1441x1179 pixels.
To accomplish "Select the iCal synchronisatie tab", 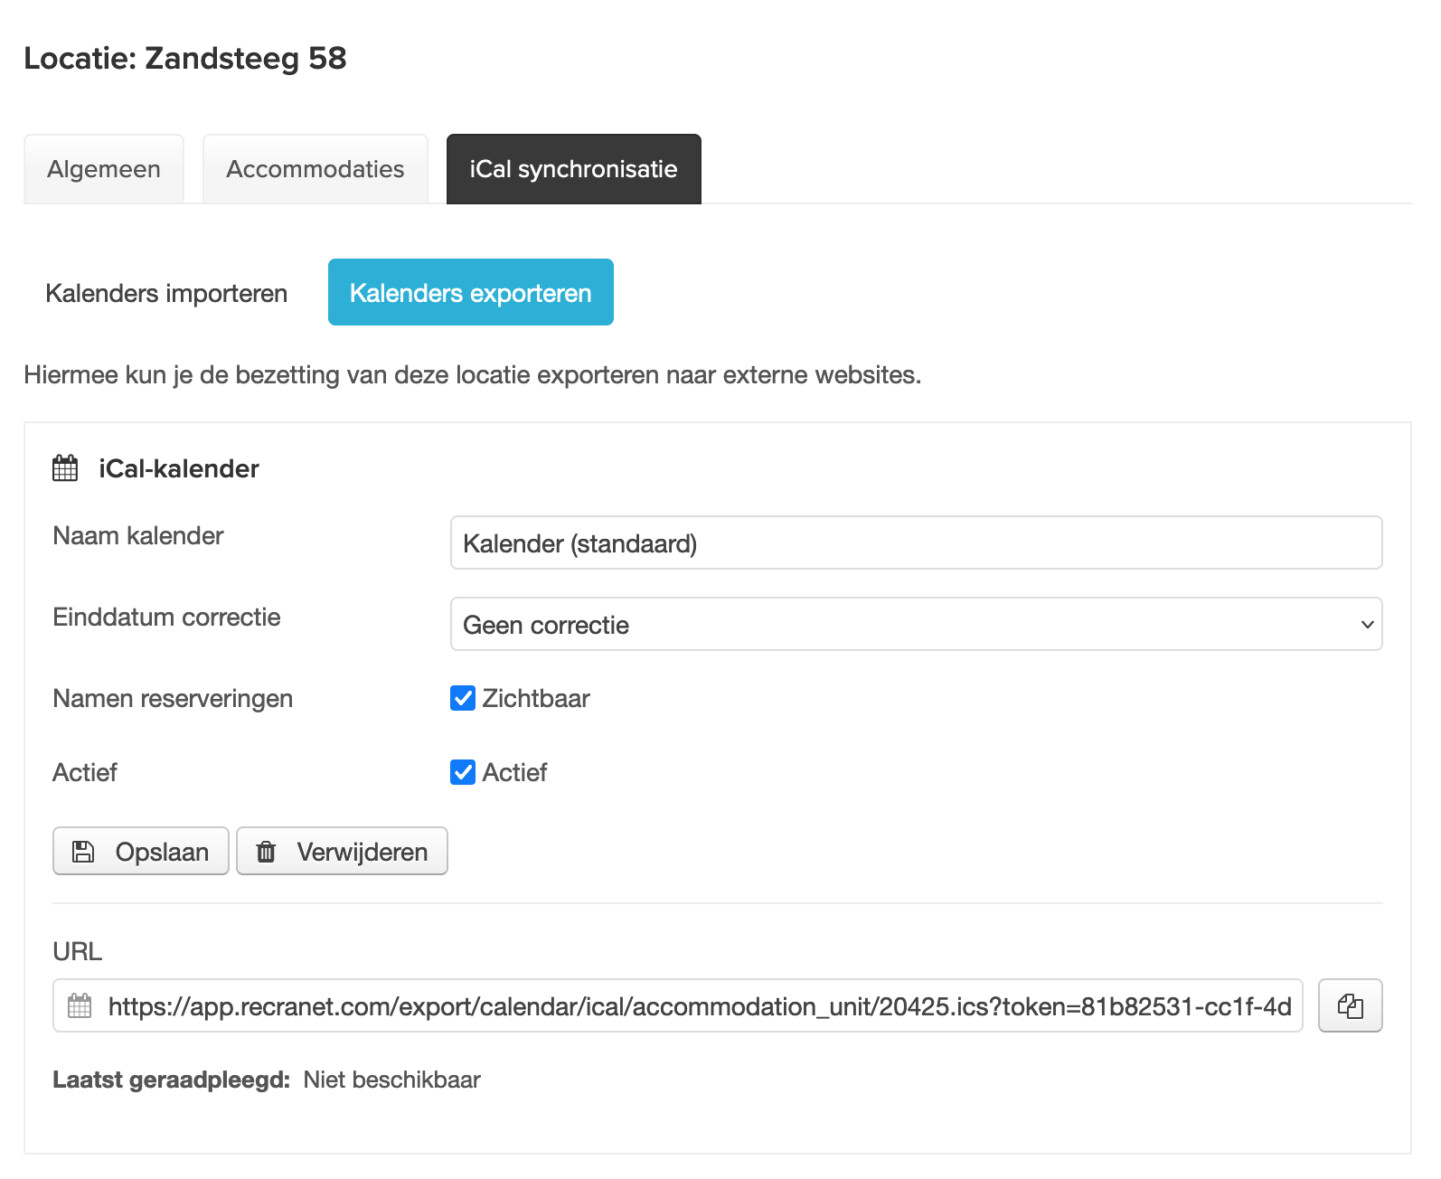I will 573,169.
